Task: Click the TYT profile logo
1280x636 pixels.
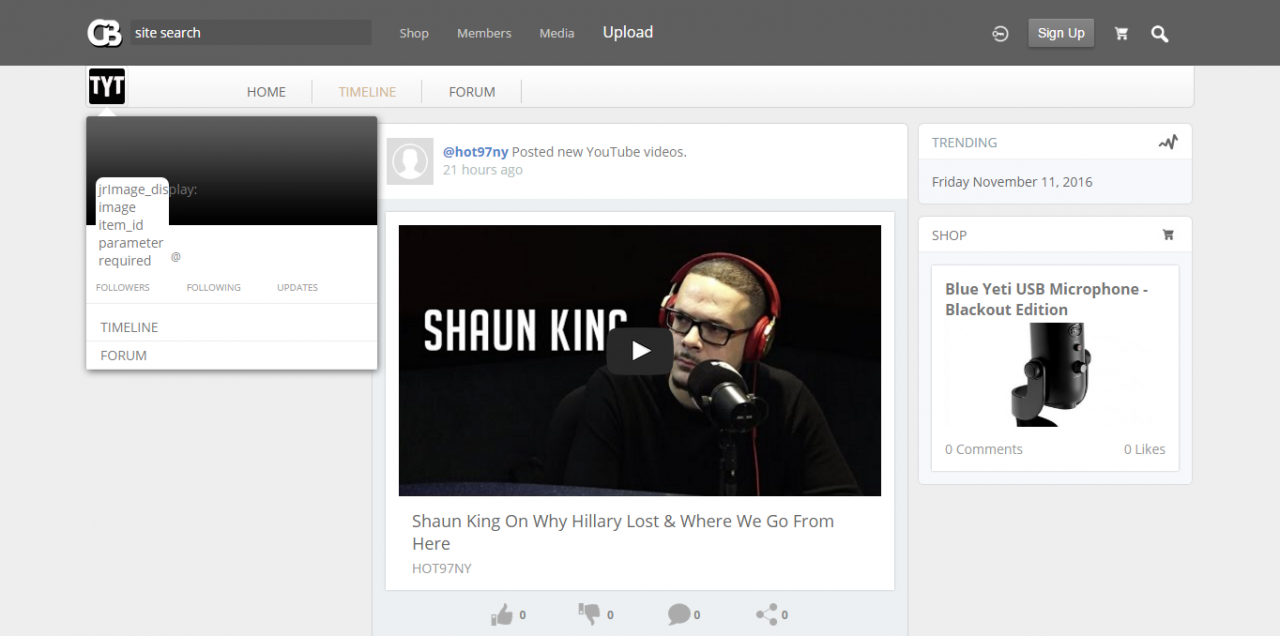Action: pos(107,87)
